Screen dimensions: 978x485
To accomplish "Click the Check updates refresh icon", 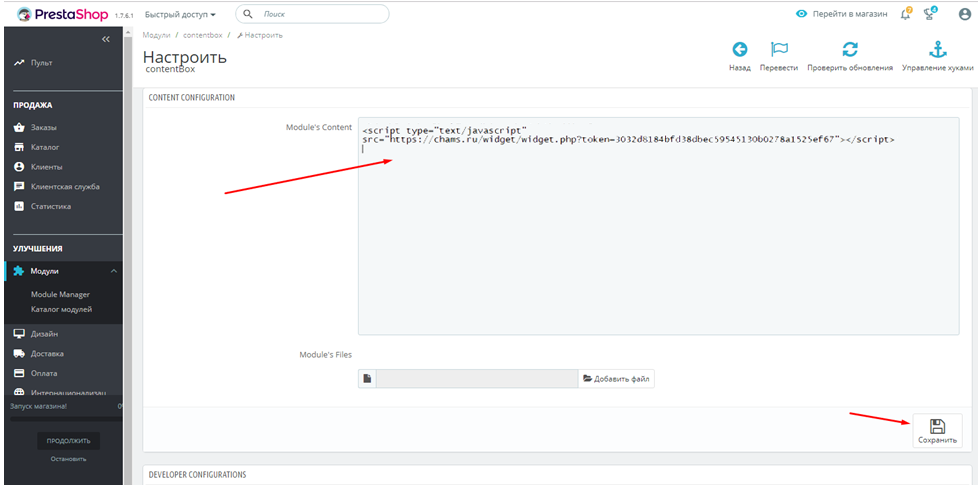I will [x=849, y=50].
